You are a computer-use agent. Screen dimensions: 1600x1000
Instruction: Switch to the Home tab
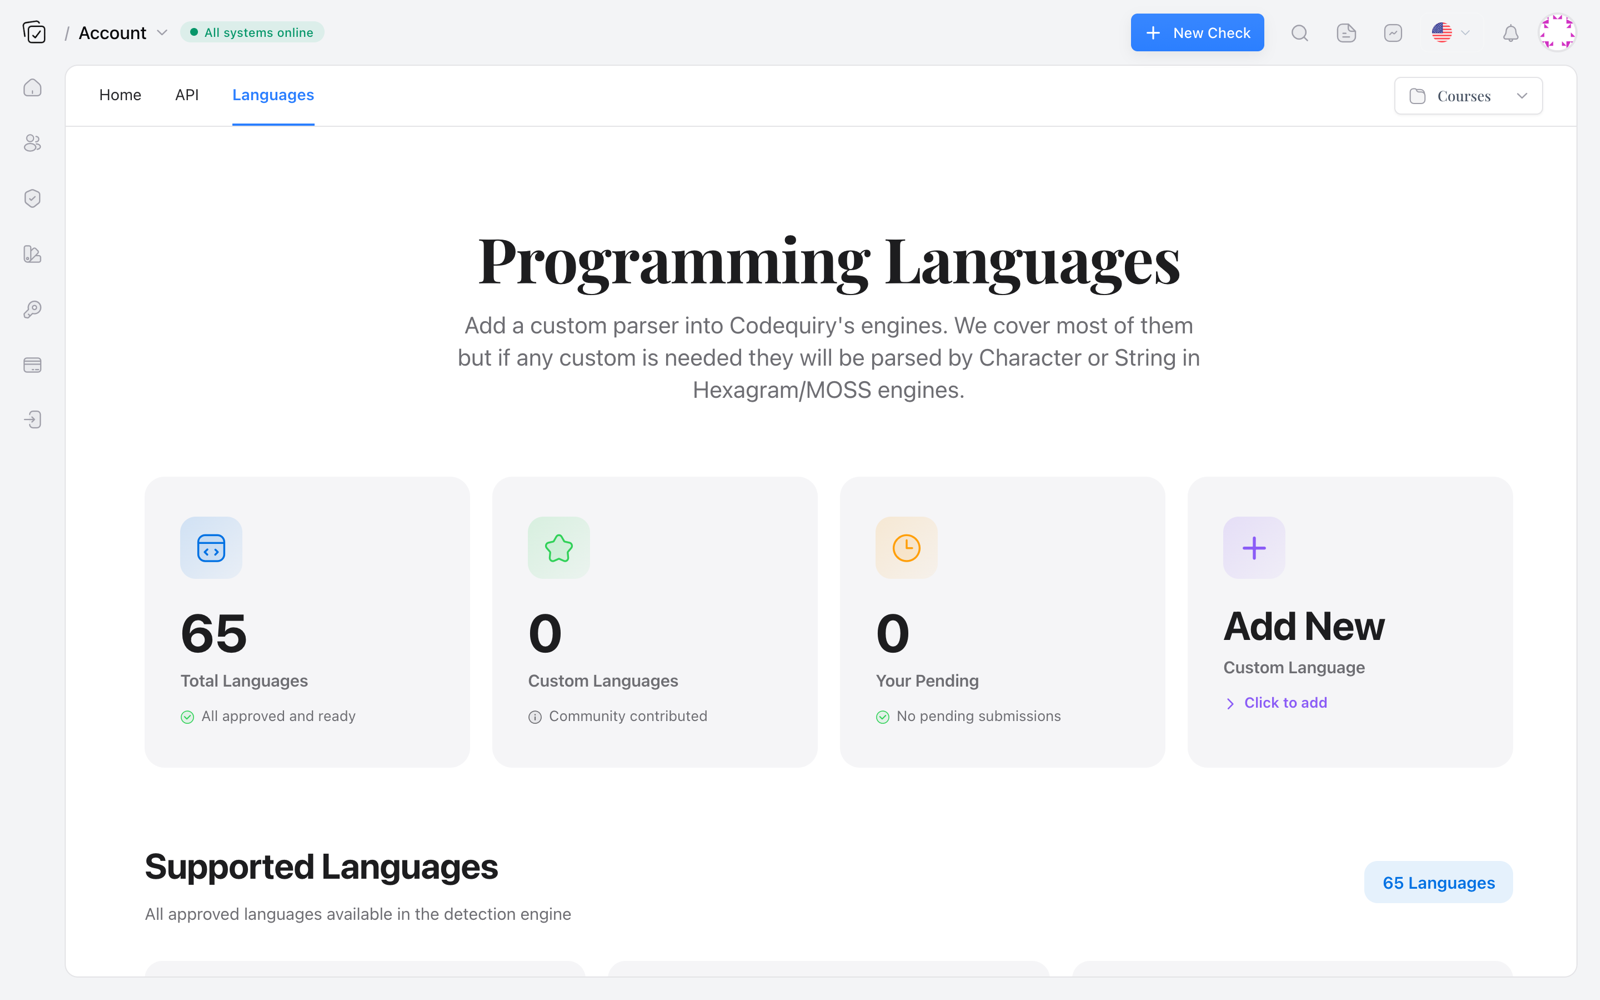[120, 95]
